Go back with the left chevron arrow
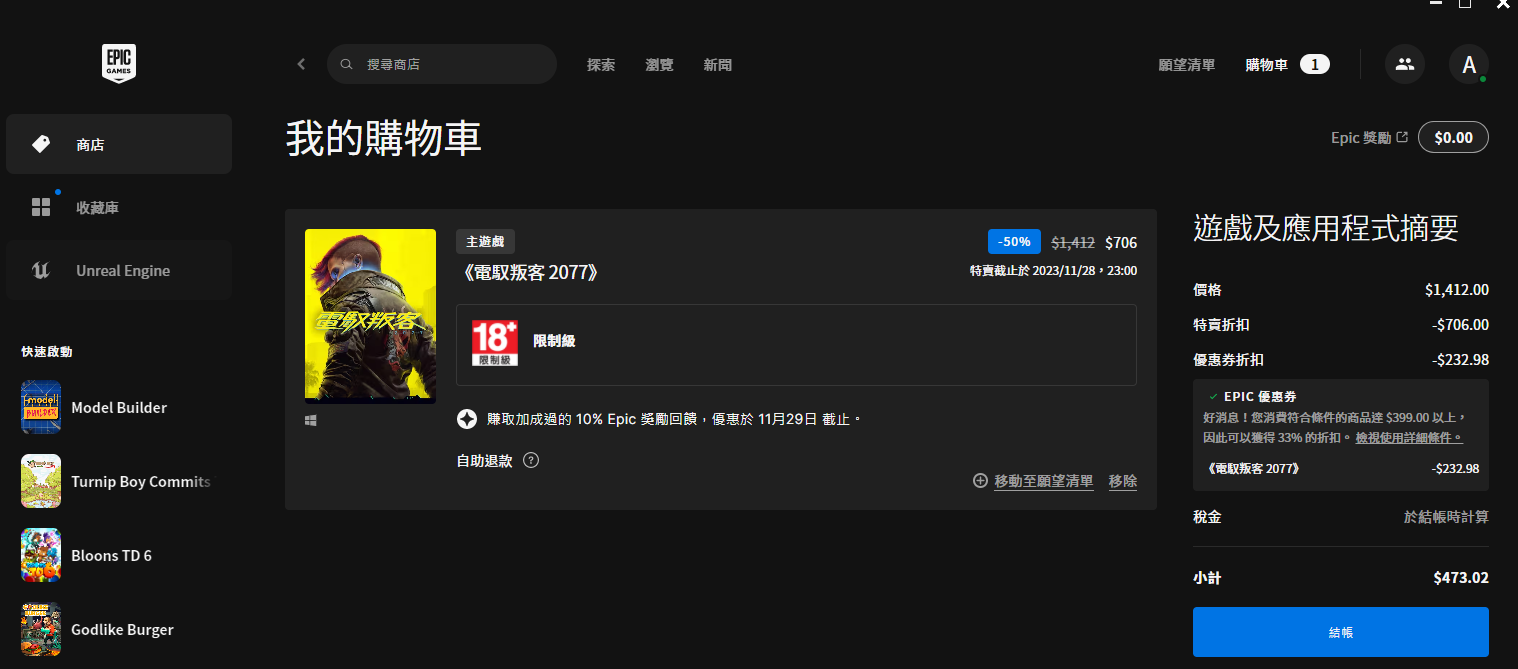 coord(301,64)
